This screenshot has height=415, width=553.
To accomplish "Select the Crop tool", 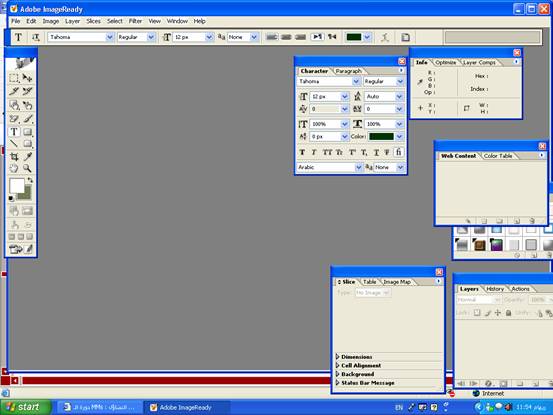I will [14, 157].
